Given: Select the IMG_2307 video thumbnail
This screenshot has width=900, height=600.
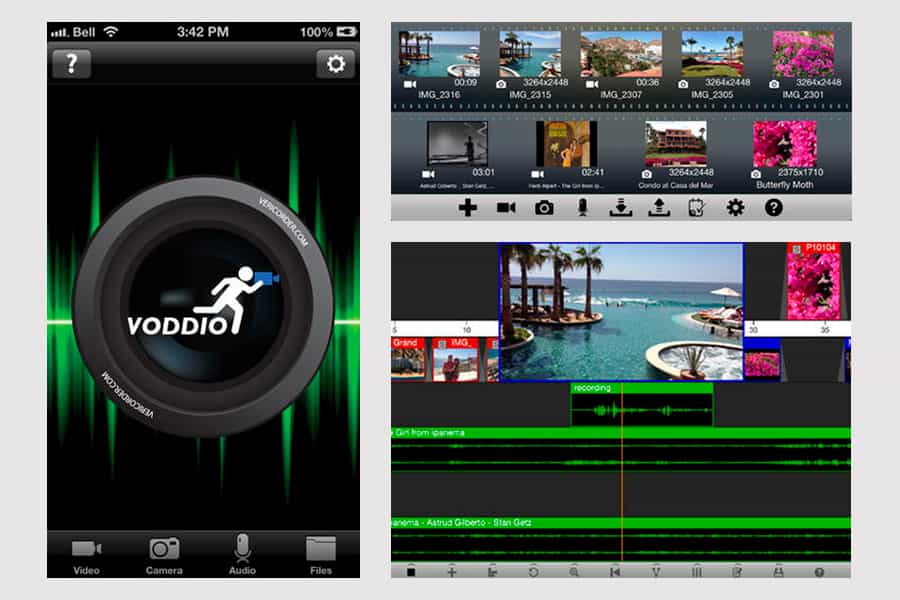Looking at the screenshot, I should [x=621, y=55].
